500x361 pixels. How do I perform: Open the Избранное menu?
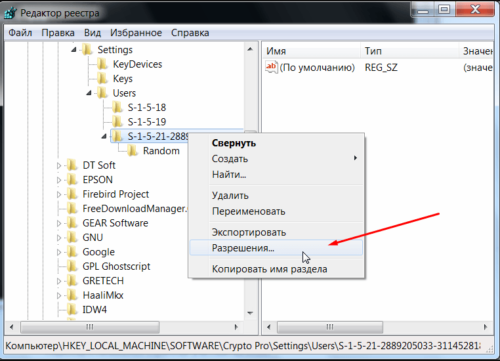pos(136,33)
